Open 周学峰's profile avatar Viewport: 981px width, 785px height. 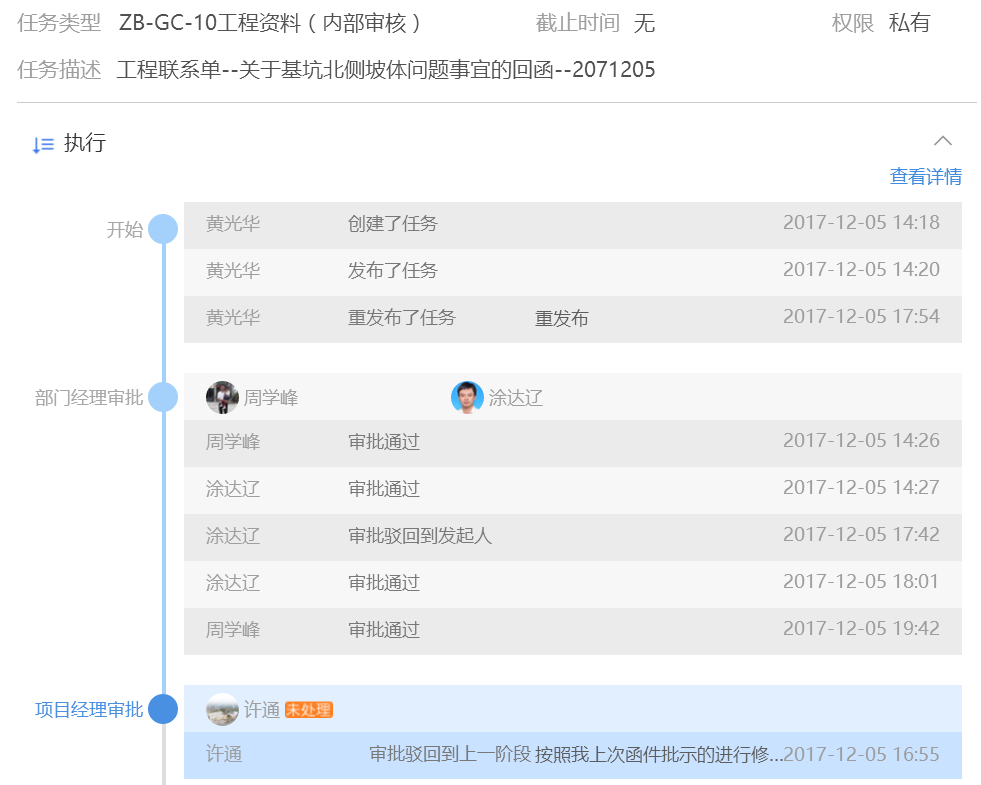pos(222,396)
